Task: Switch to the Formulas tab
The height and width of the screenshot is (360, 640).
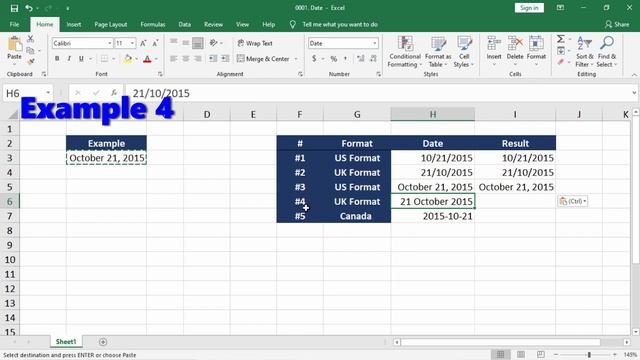Action: coord(153,24)
